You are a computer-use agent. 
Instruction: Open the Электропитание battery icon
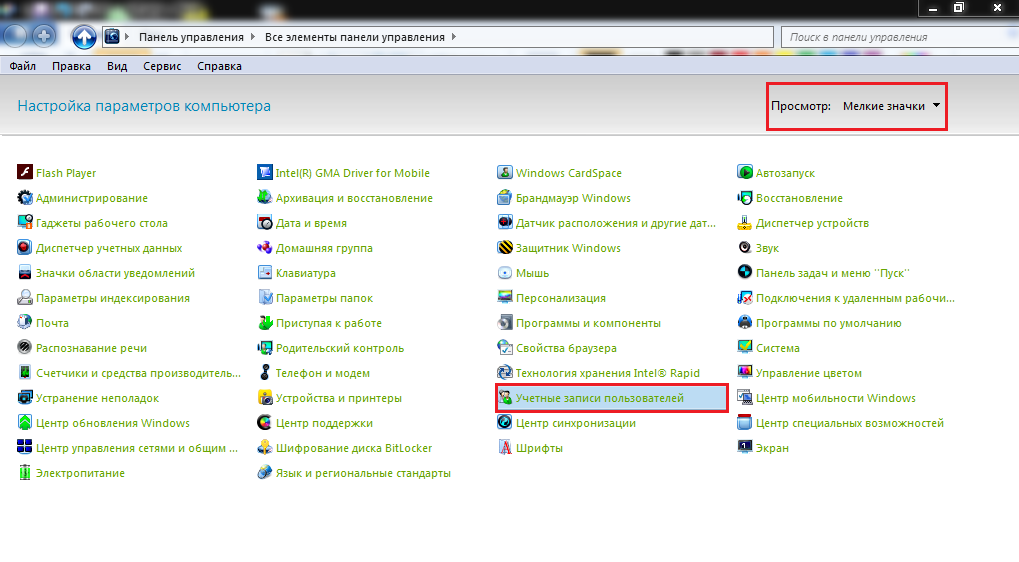click(25, 472)
